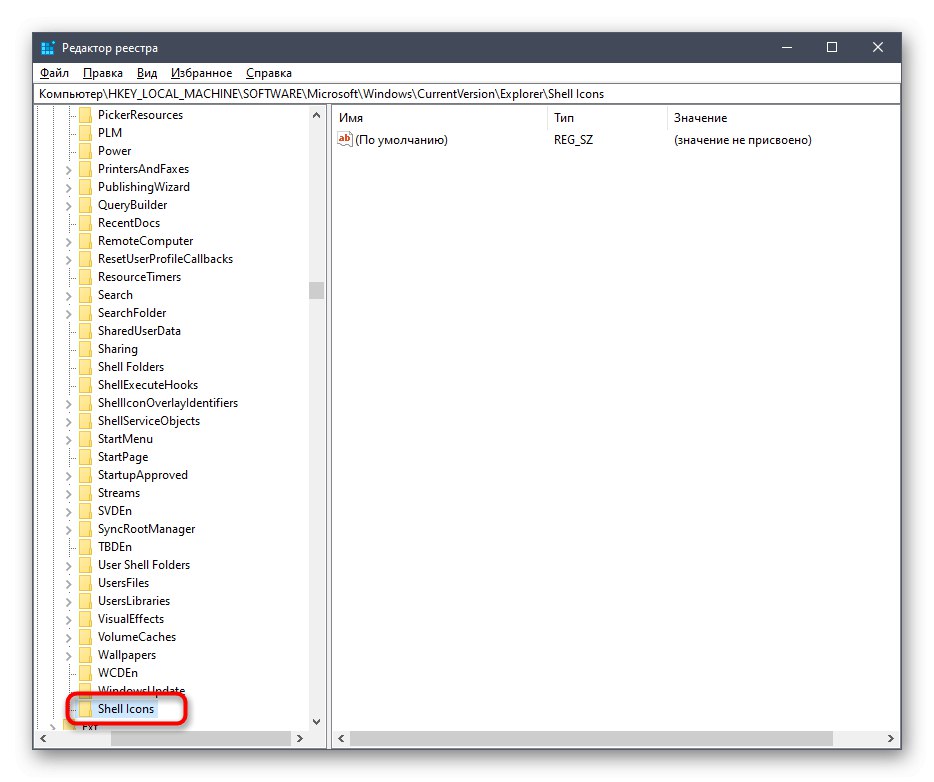Click the SharedUserData folder icon

click(85, 331)
